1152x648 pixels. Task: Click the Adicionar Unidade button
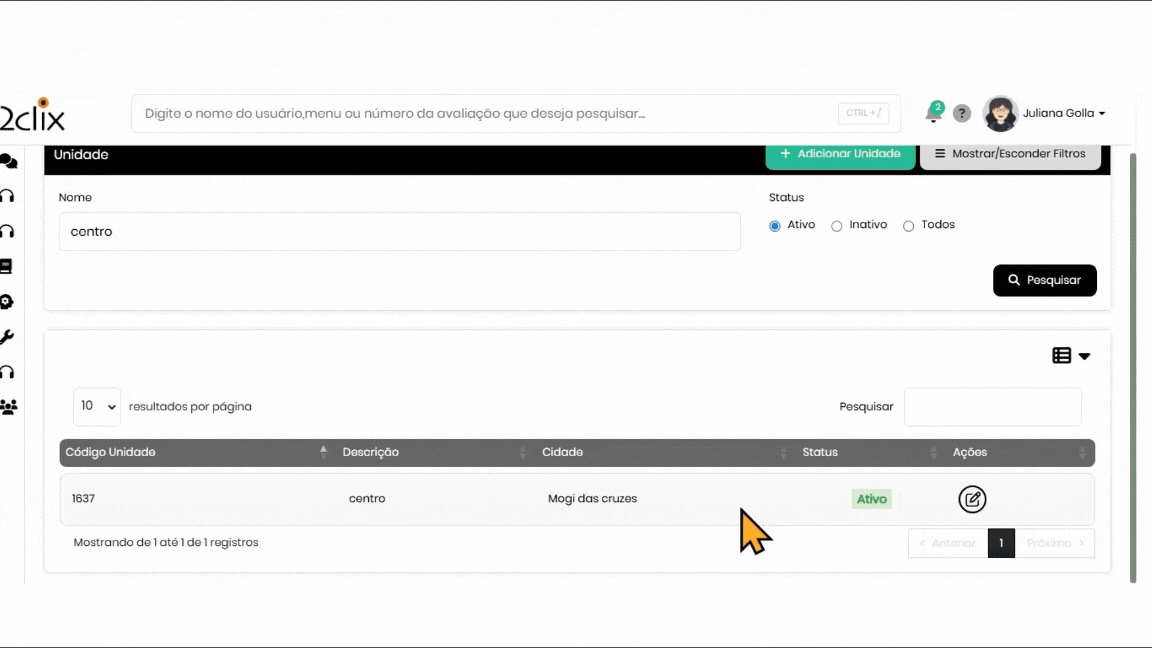(840, 155)
